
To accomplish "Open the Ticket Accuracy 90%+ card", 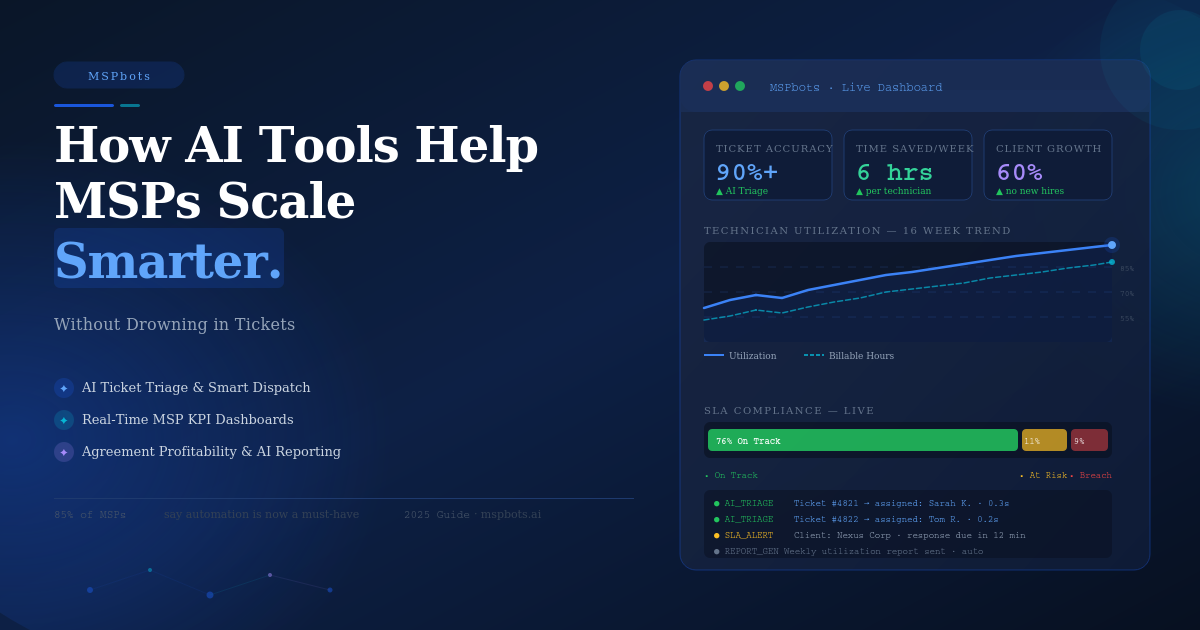I will [768, 165].
